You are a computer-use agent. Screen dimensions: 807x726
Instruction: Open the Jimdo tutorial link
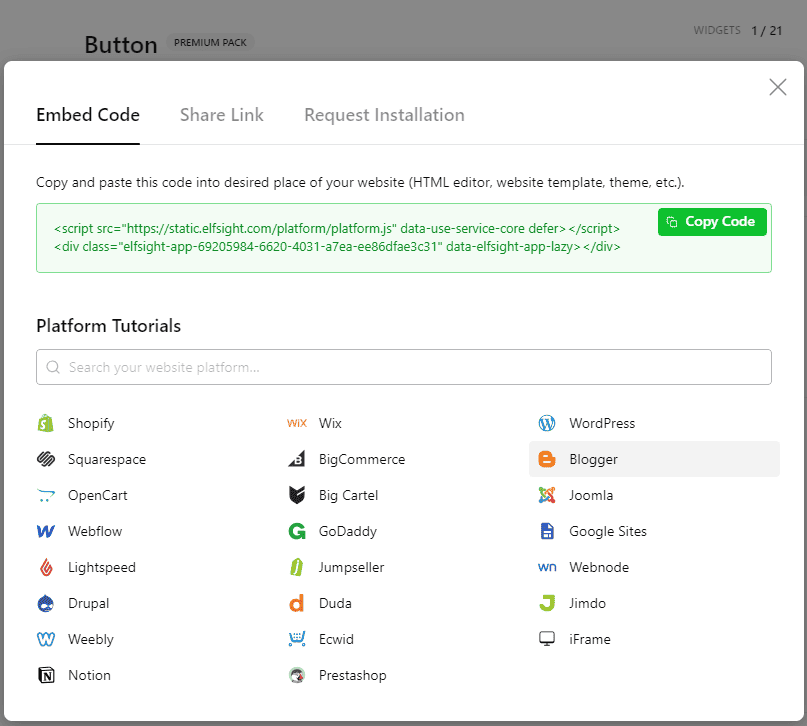pyautogui.click(x=587, y=603)
